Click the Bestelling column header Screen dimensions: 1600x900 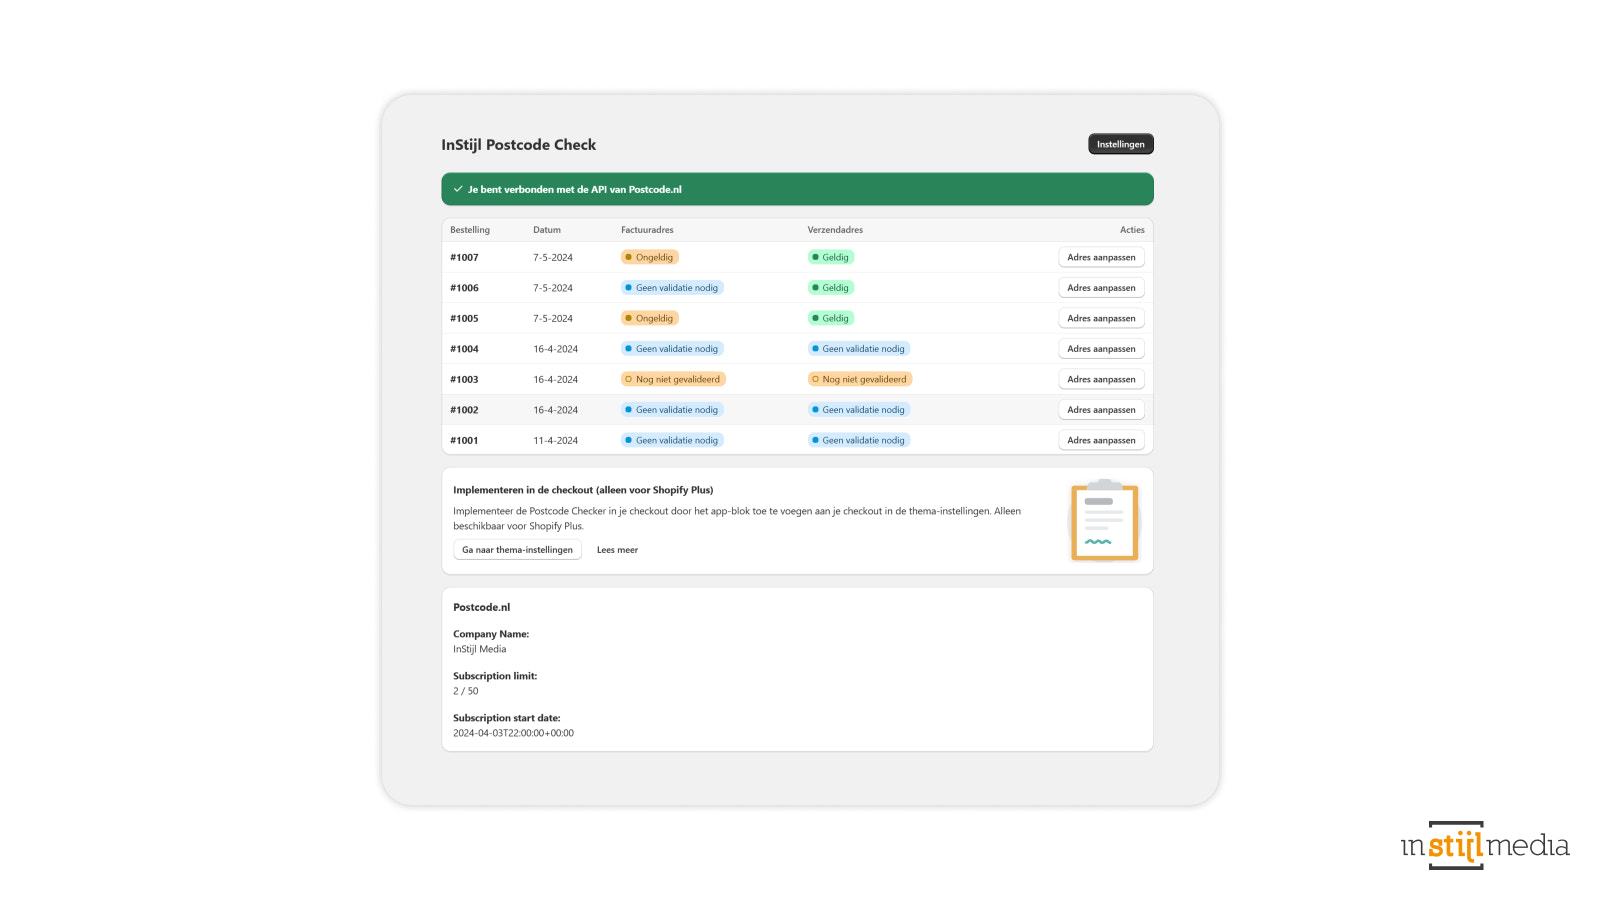coord(470,230)
